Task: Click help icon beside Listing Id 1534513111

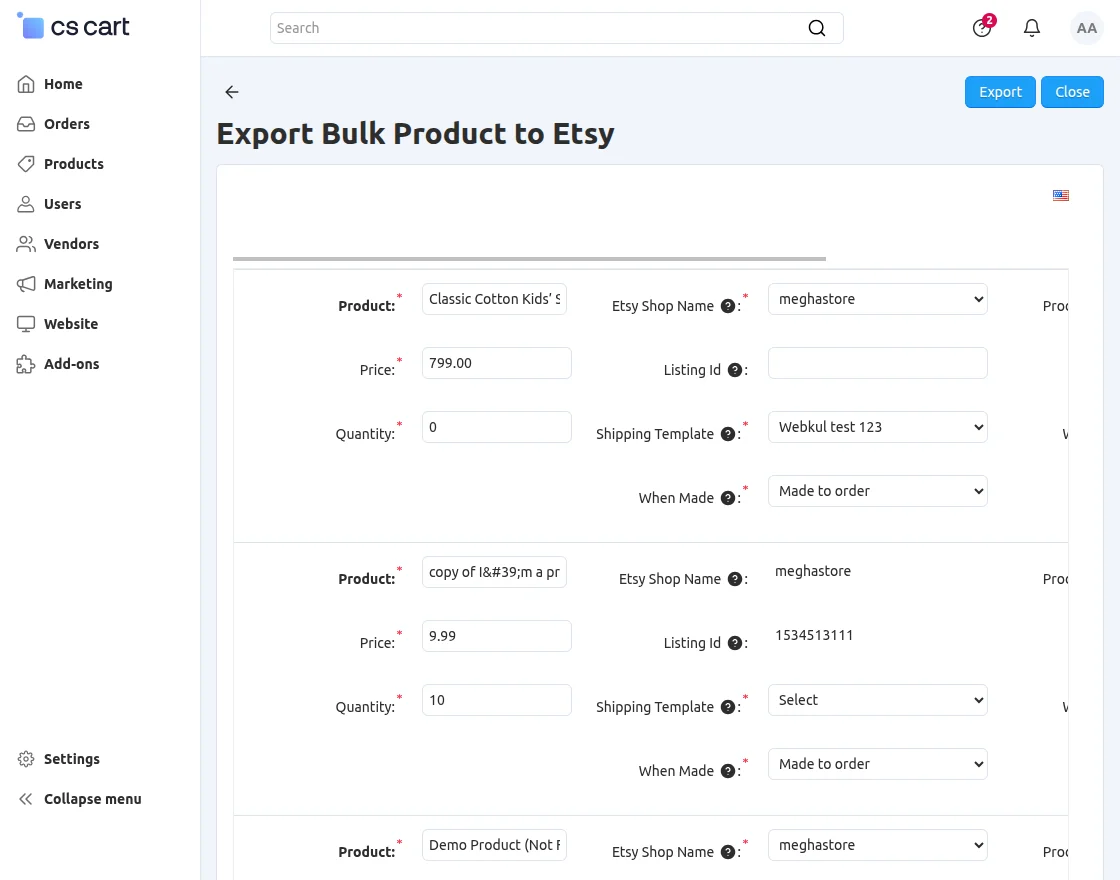Action: tap(735, 643)
